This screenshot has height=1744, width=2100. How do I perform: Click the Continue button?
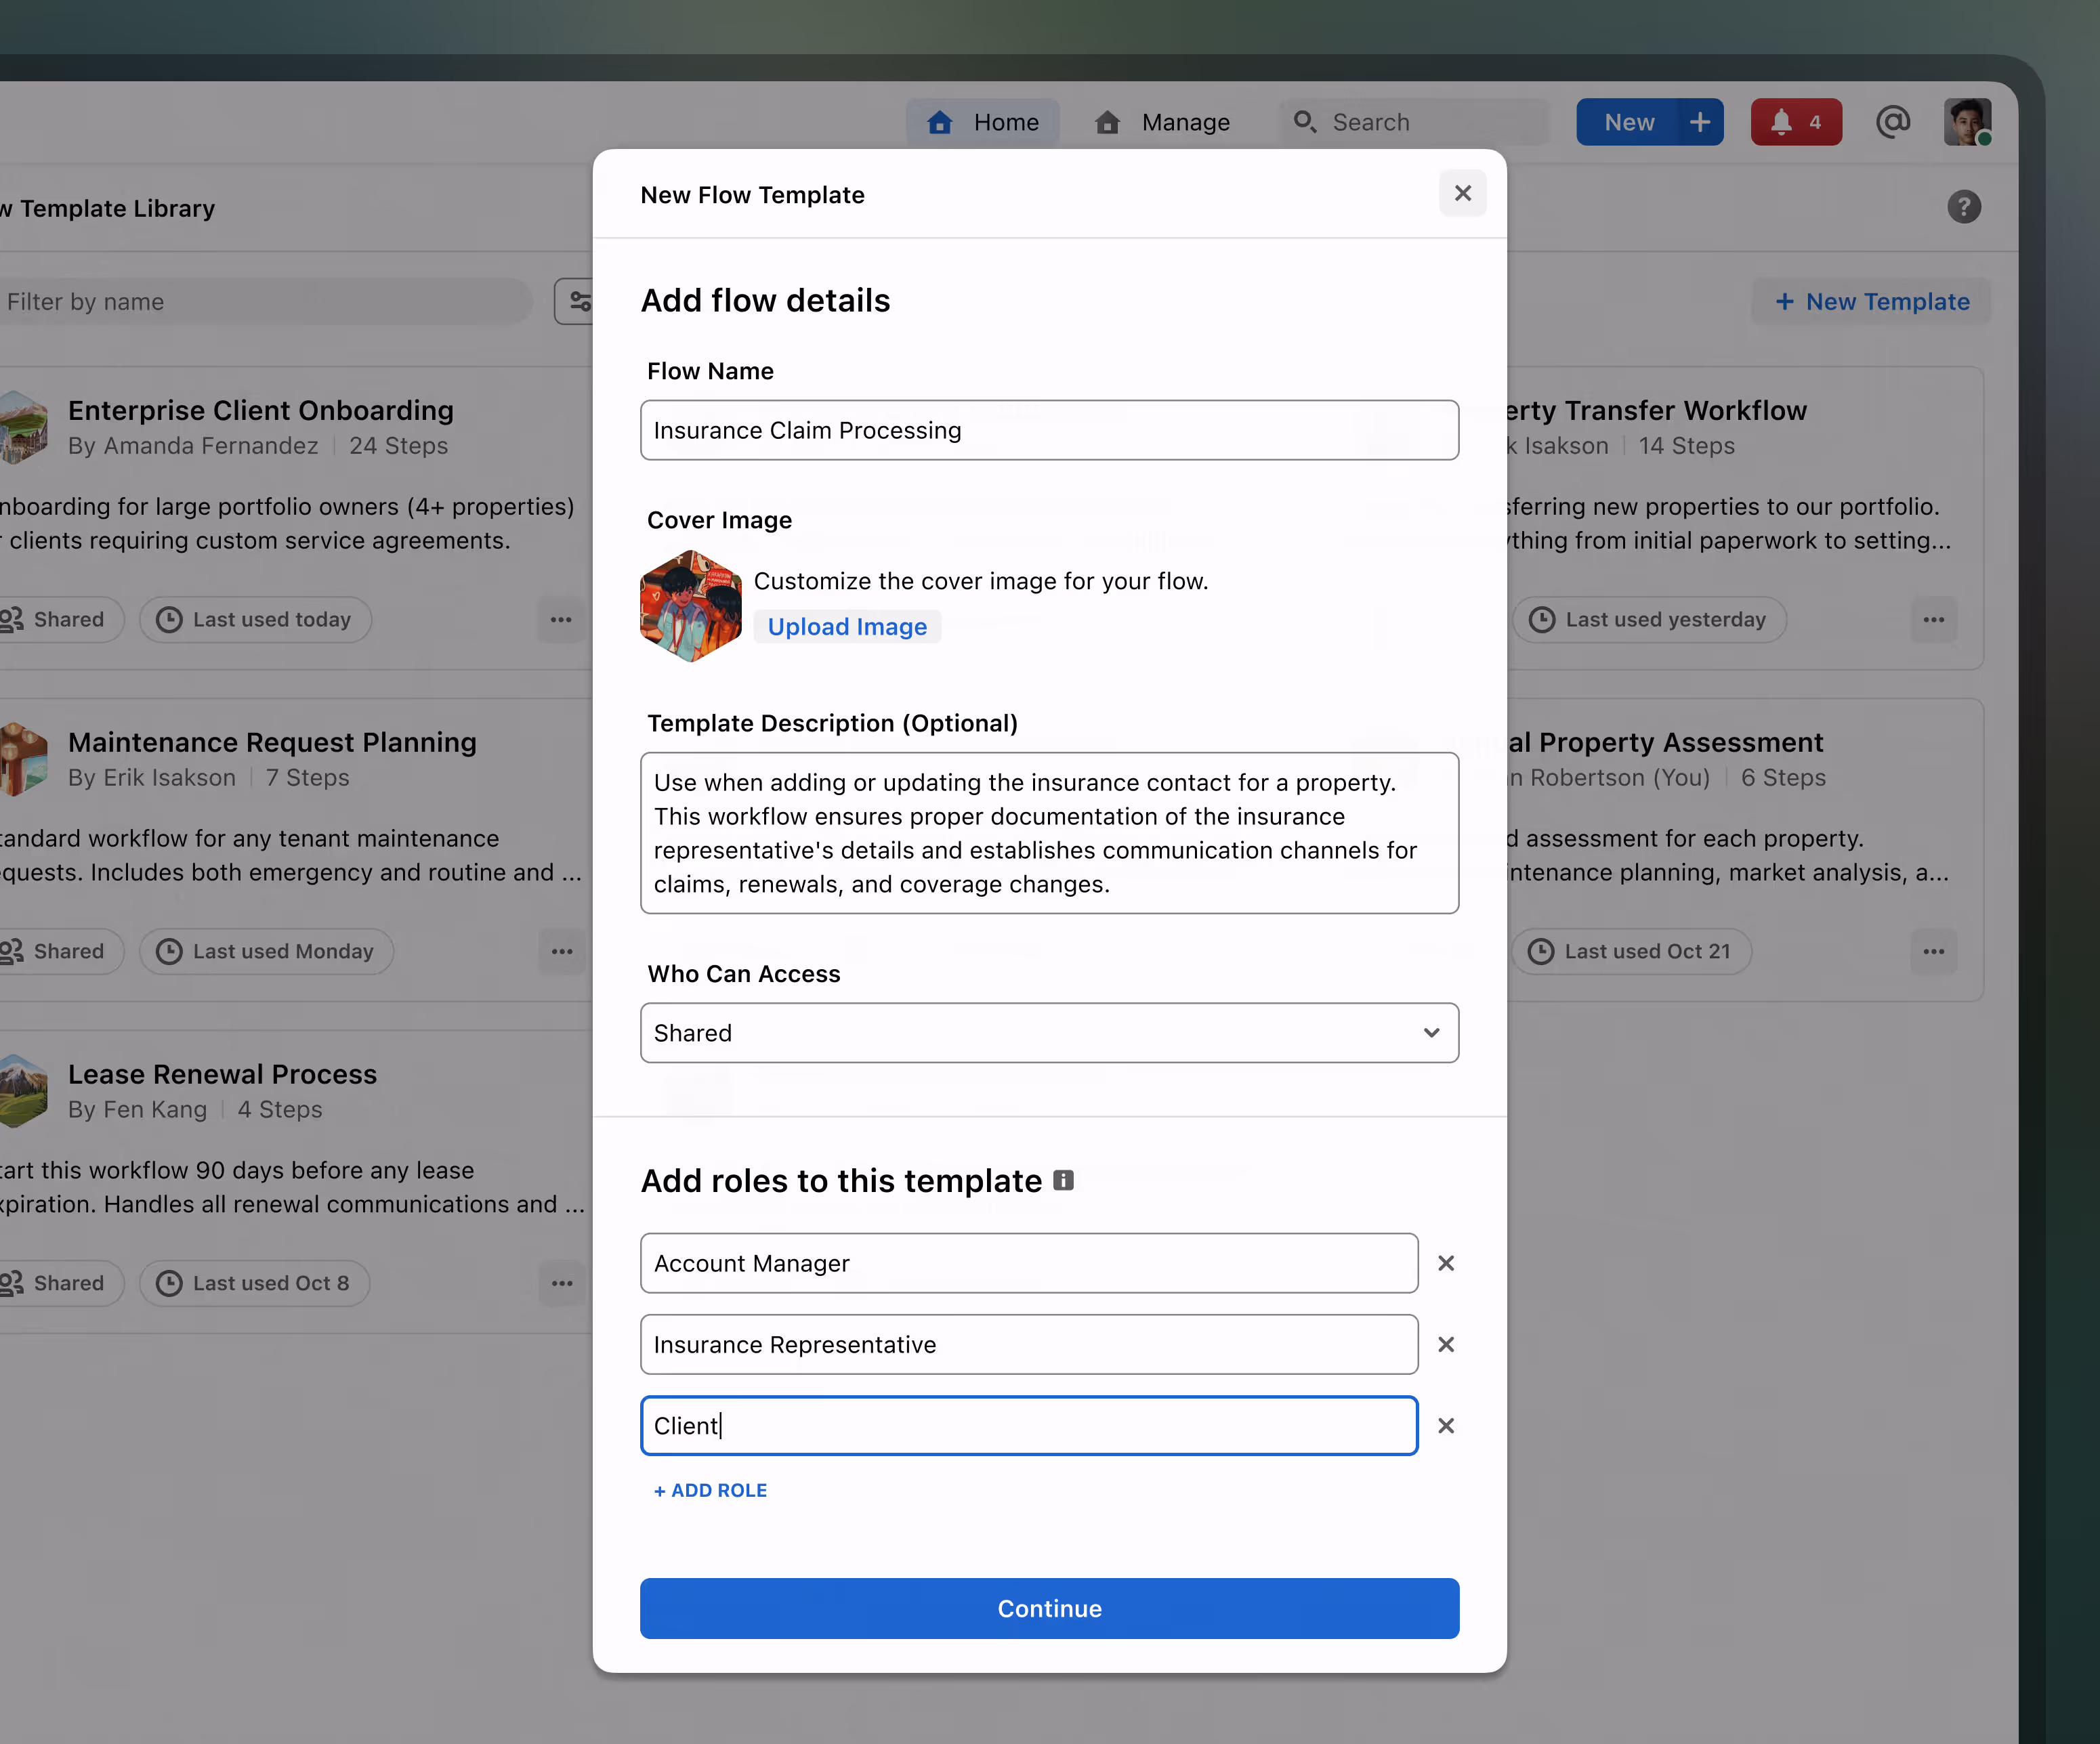pyautogui.click(x=1049, y=1608)
